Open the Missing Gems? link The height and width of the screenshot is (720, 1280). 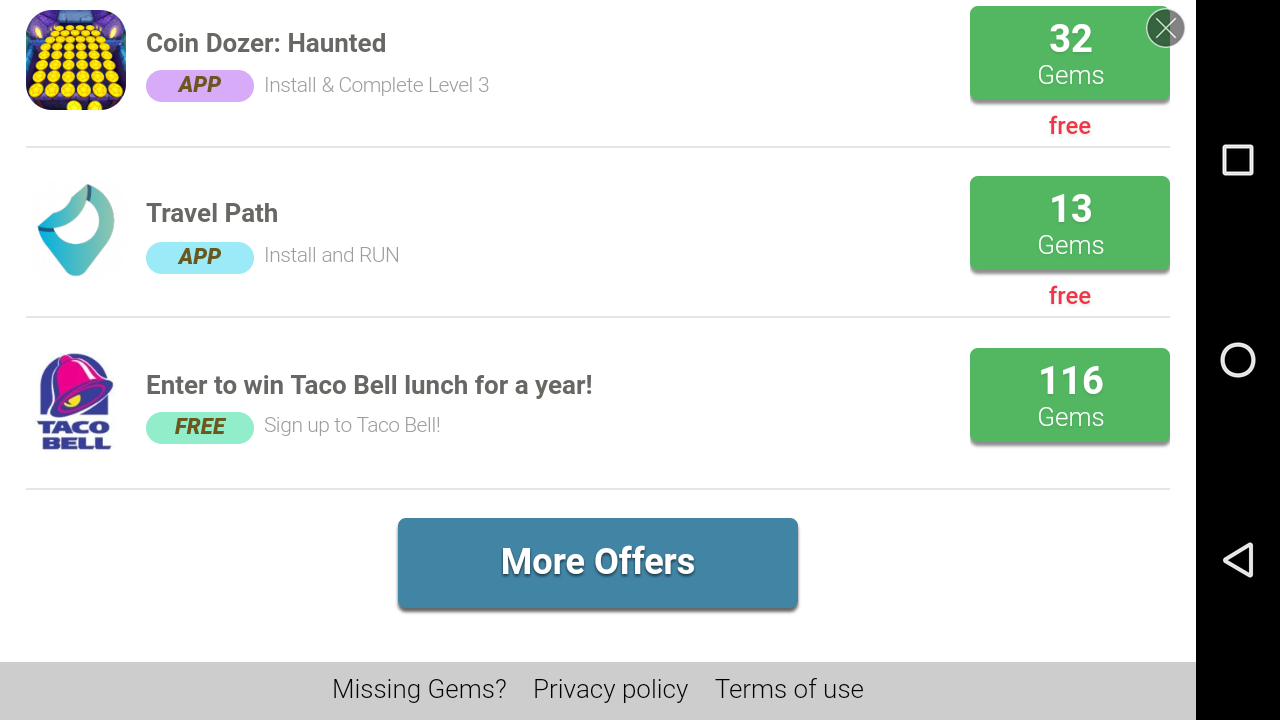point(419,689)
